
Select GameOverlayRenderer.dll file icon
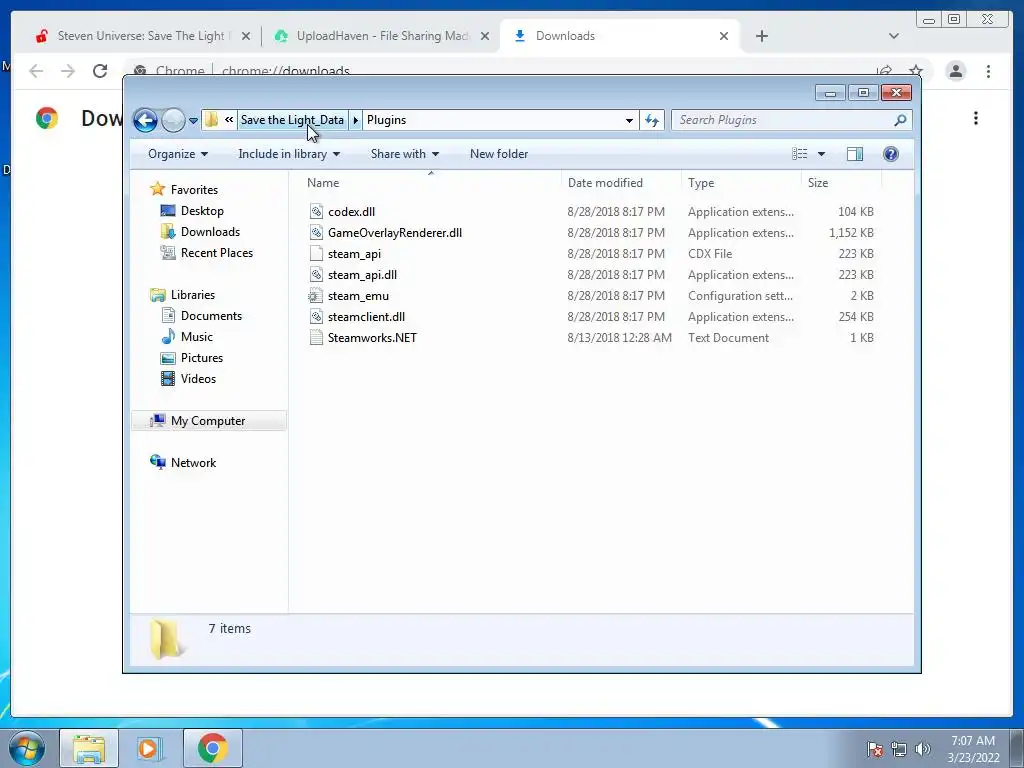316,232
